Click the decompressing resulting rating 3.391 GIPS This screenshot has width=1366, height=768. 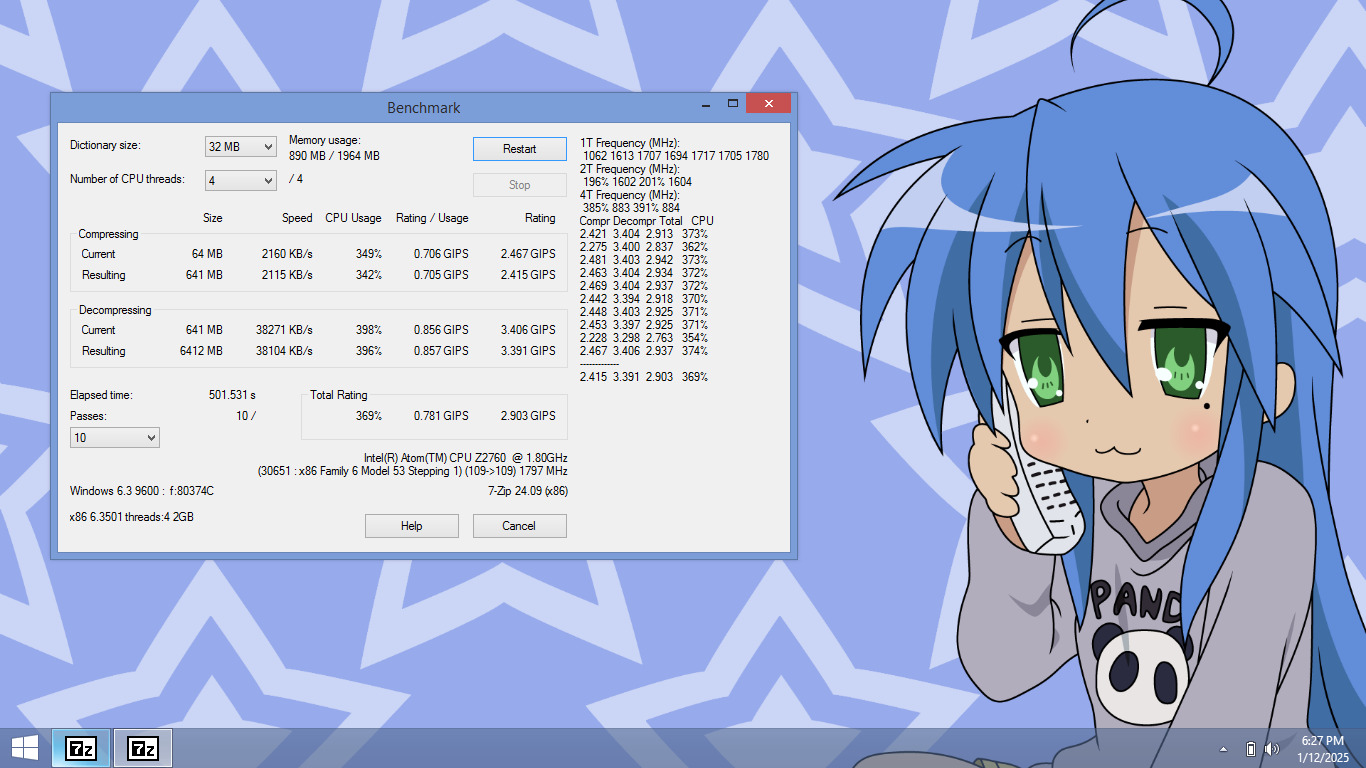pyautogui.click(x=528, y=351)
